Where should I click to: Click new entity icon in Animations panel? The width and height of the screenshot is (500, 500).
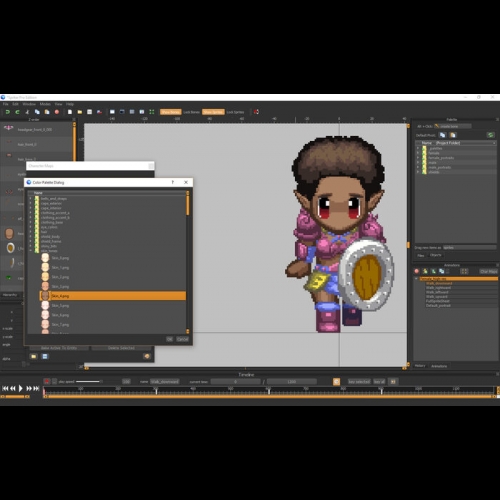click(425, 271)
